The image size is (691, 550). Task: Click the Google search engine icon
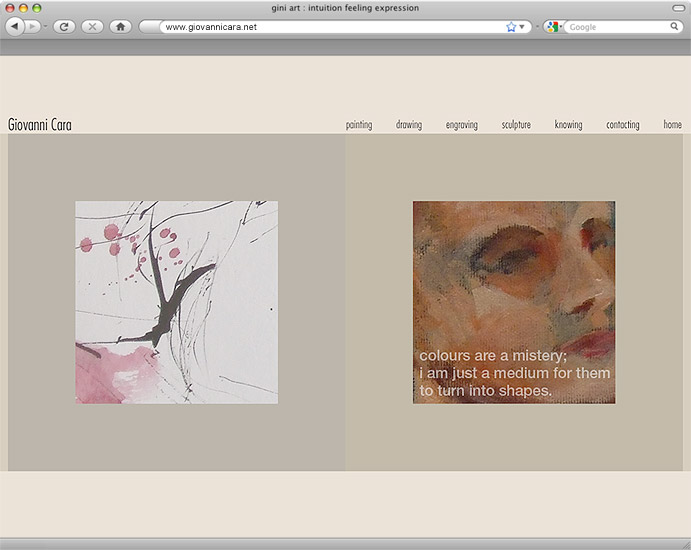pyautogui.click(x=551, y=27)
